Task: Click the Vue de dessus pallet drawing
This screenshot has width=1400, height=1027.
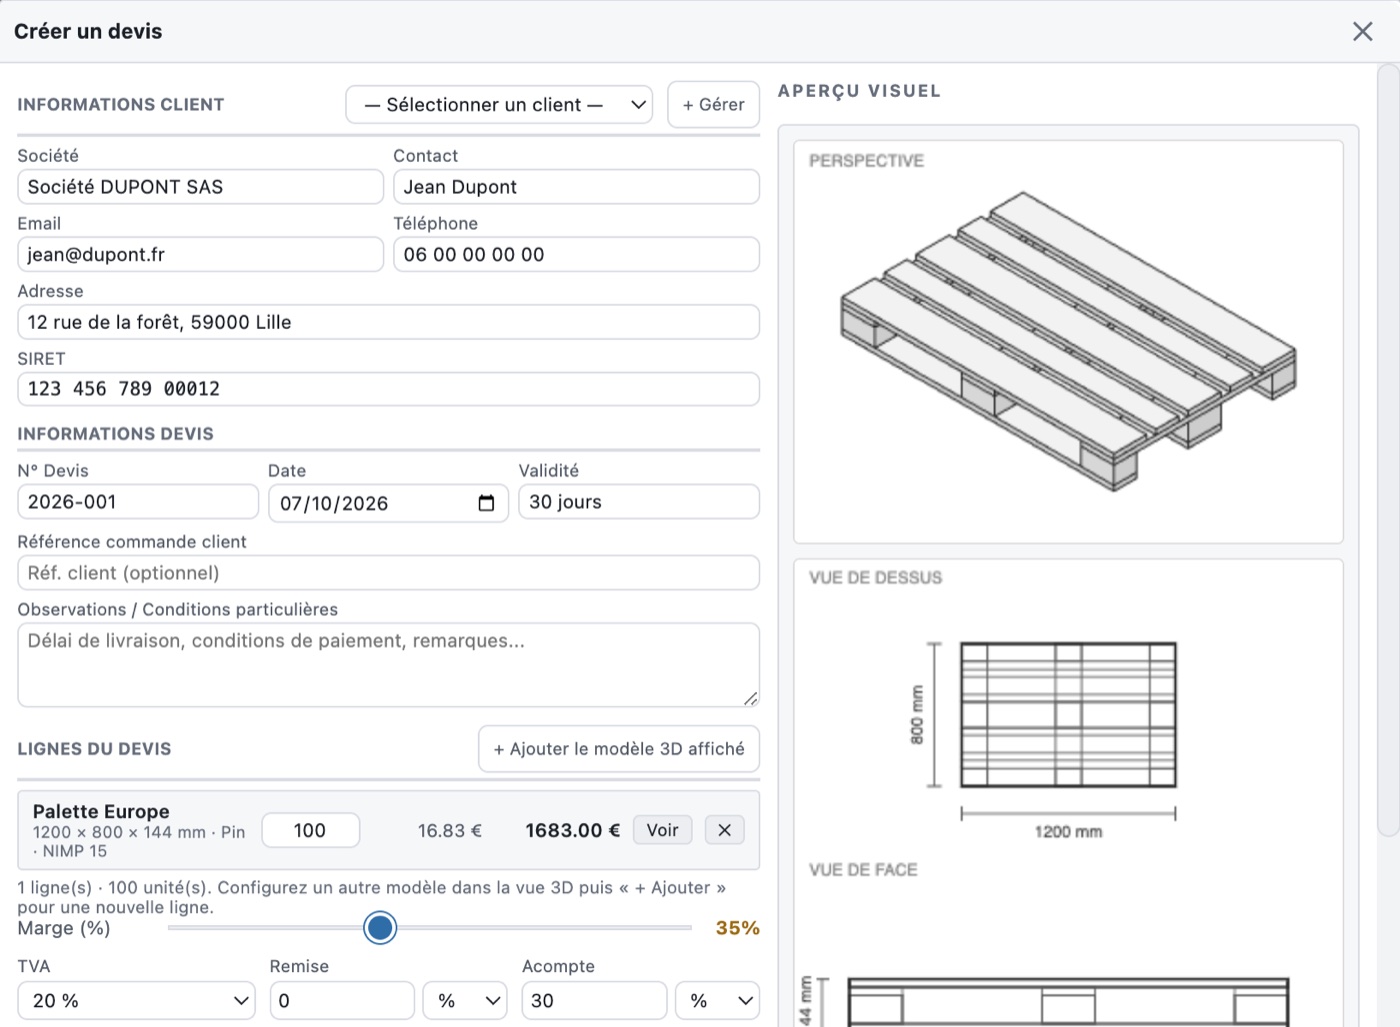Action: pos(1068,715)
